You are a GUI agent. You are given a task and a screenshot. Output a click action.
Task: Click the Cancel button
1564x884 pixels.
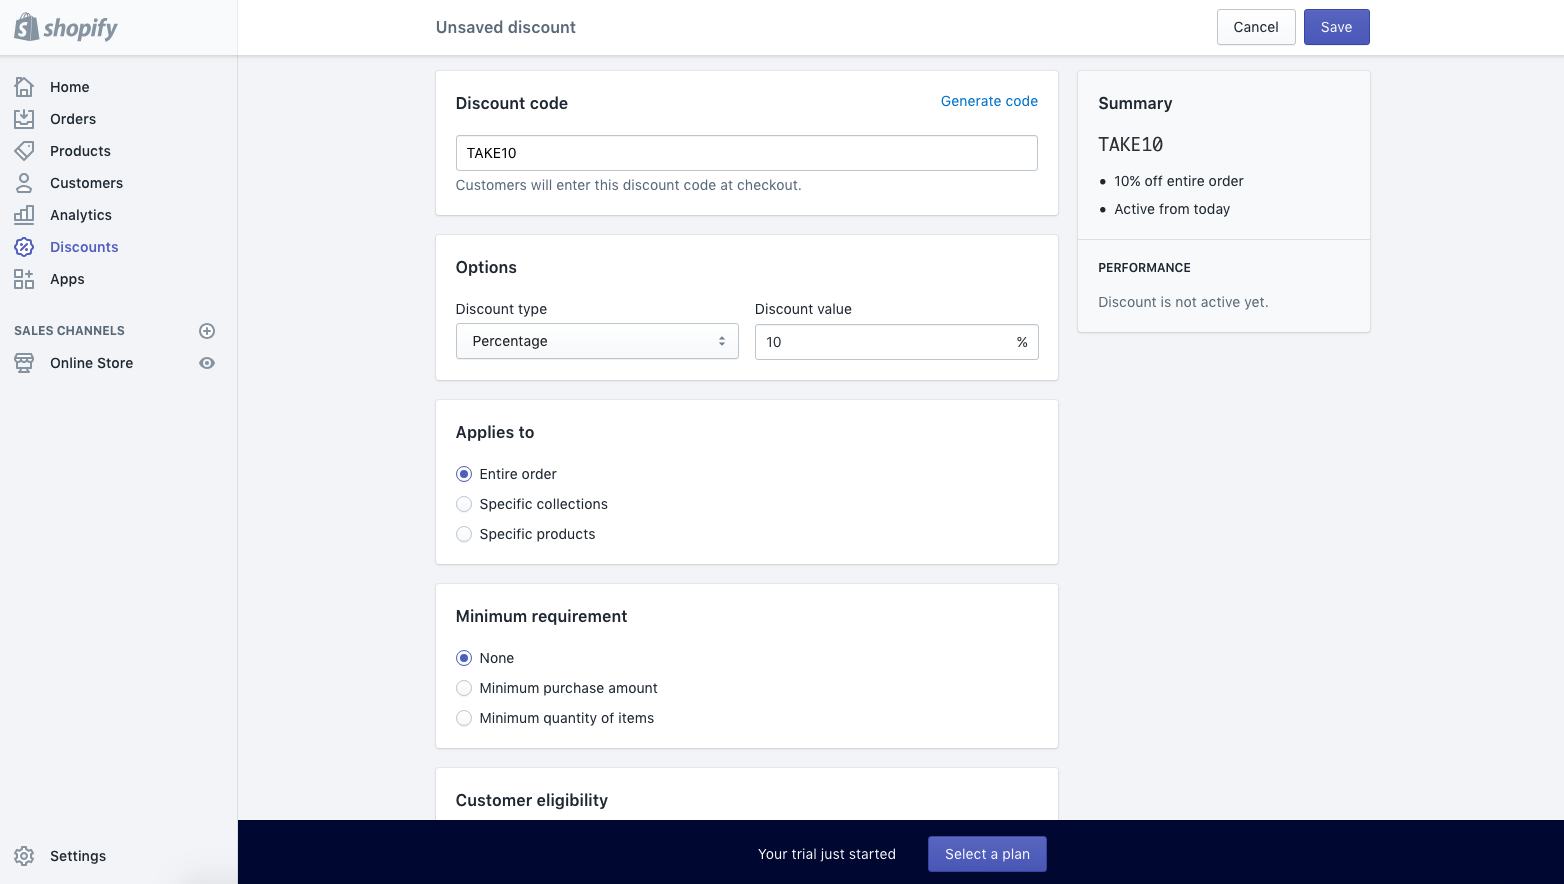(x=1256, y=27)
